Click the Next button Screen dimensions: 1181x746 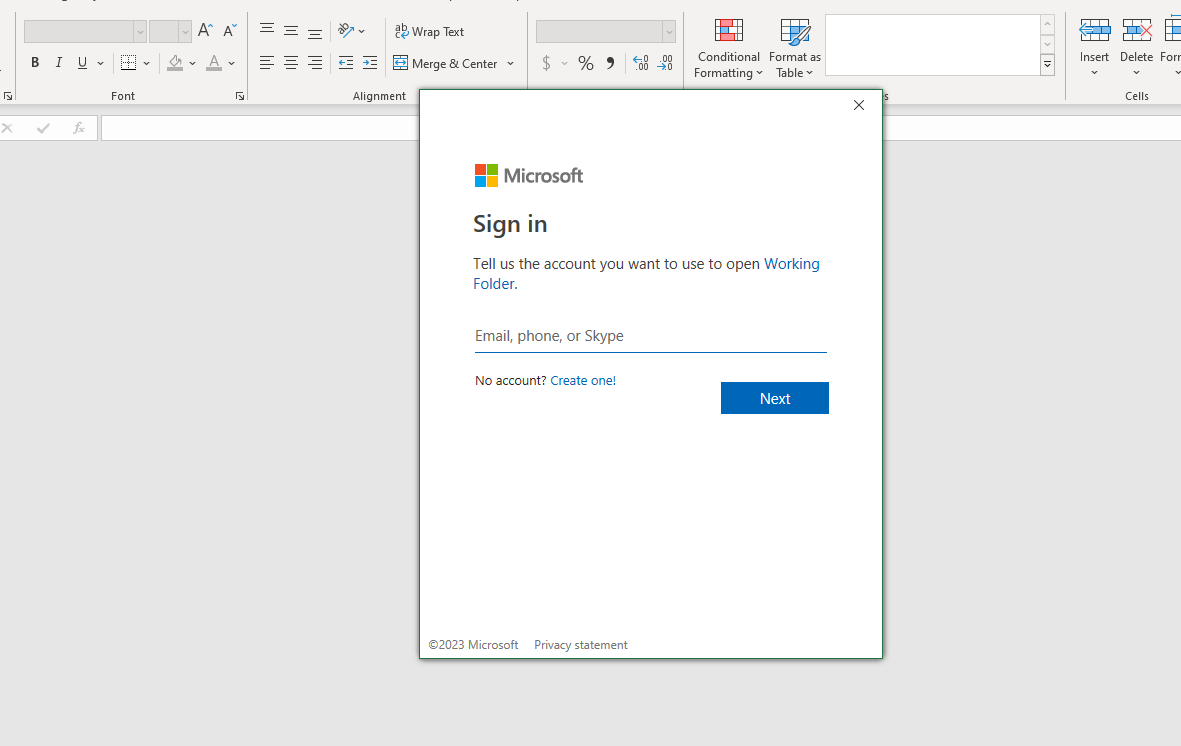coord(774,398)
